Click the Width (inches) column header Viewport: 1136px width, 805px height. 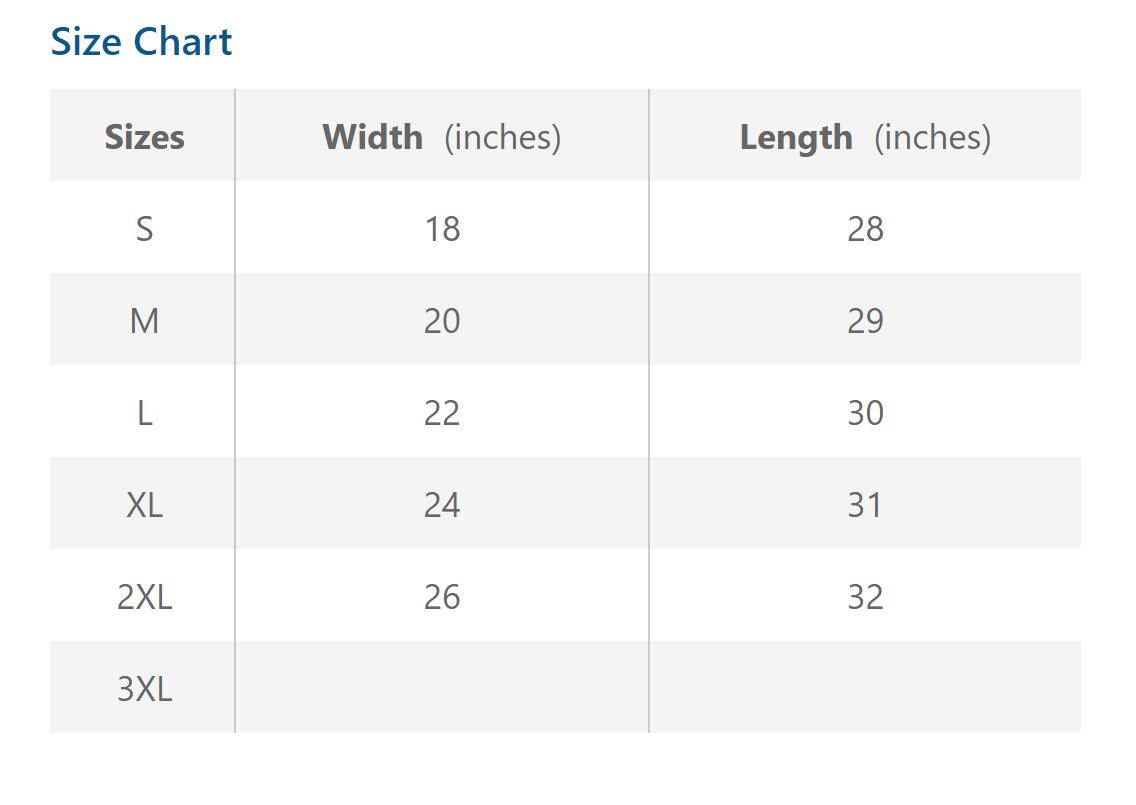tap(441, 137)
